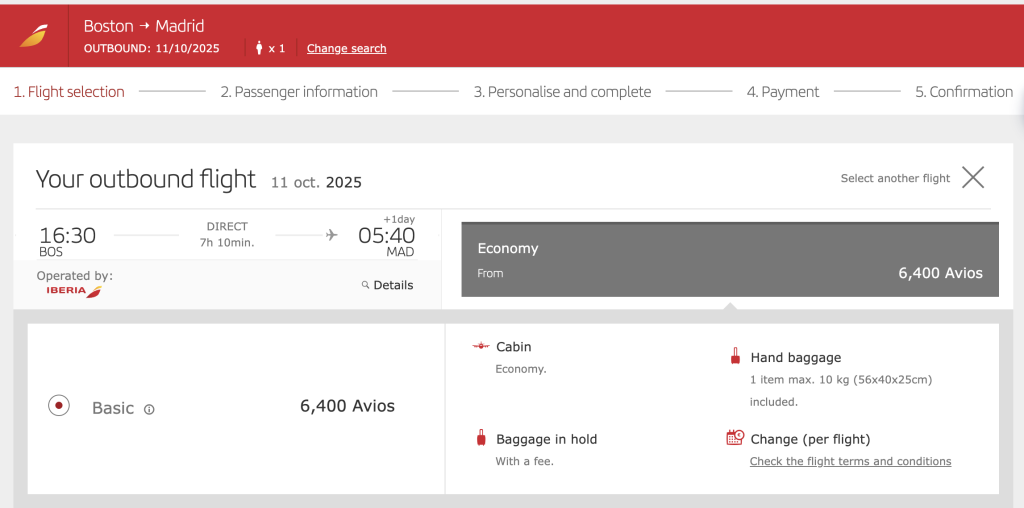Viewport: 1024px width, 508px height.
Task: Expand the Economy fare panel
Action: (x=729, y=260)
